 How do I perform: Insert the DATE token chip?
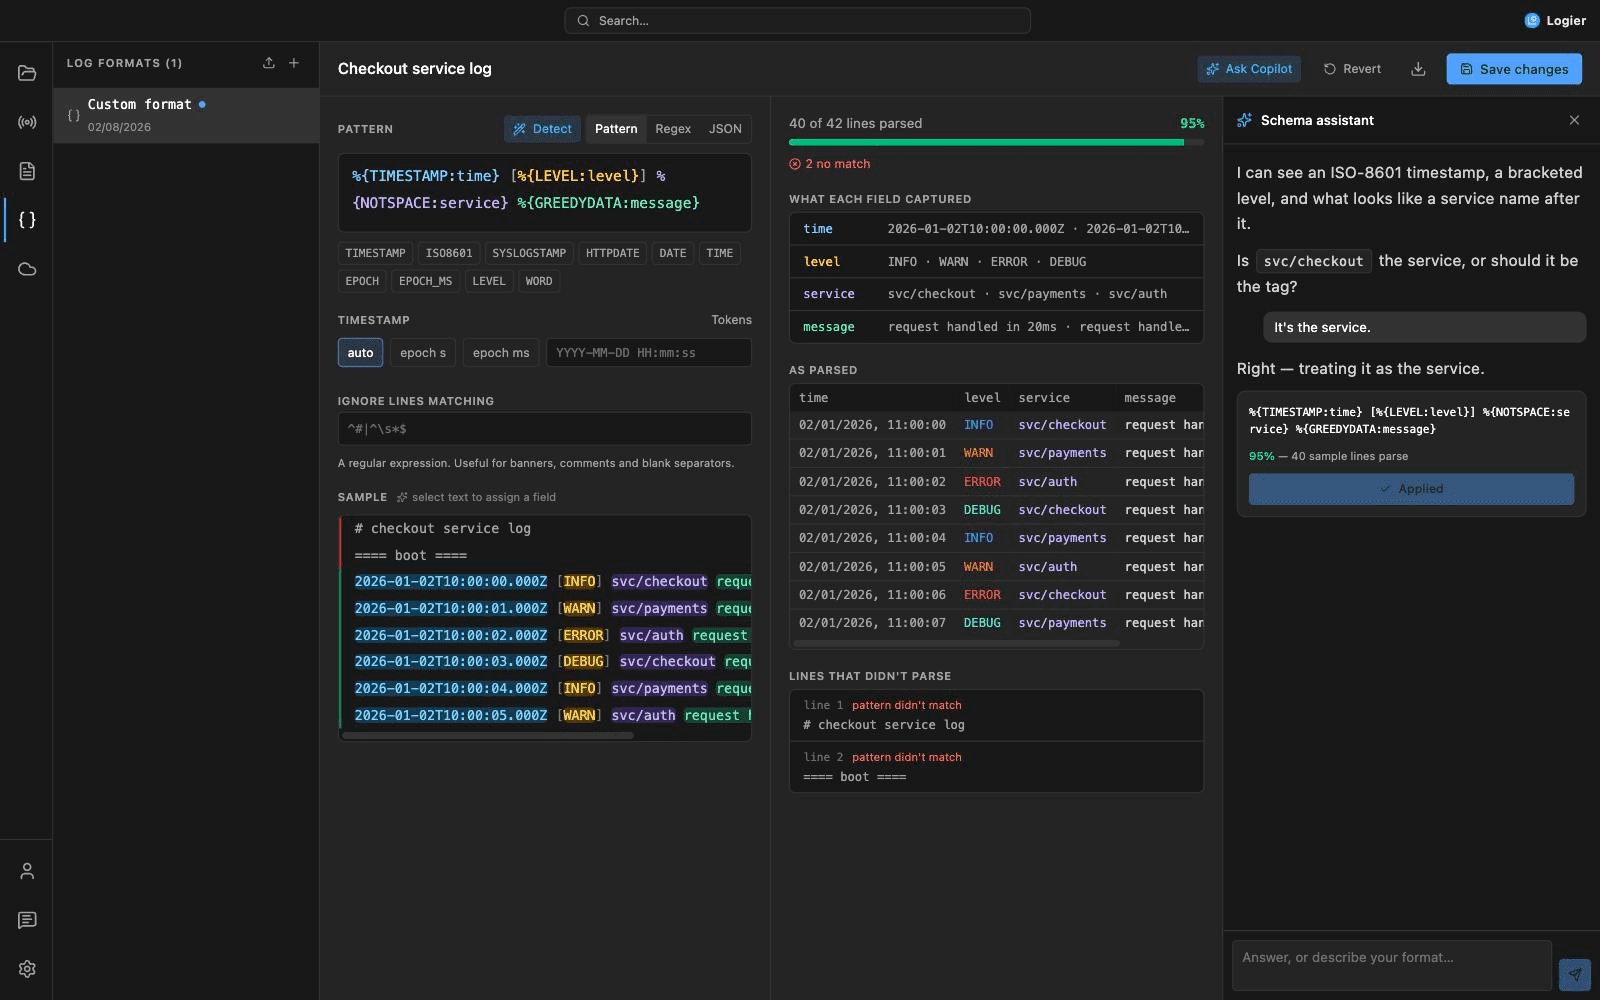pos(673,253)
